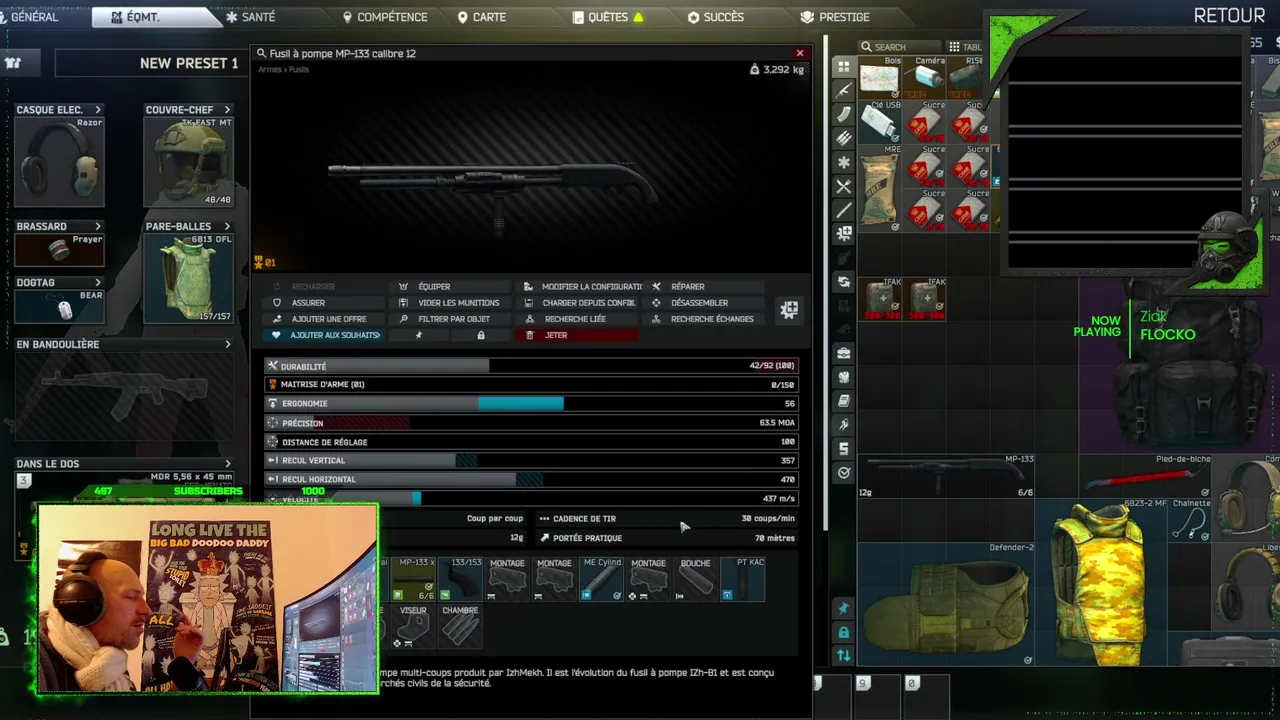Close the MP-133 inspector window

pos(800,53)
